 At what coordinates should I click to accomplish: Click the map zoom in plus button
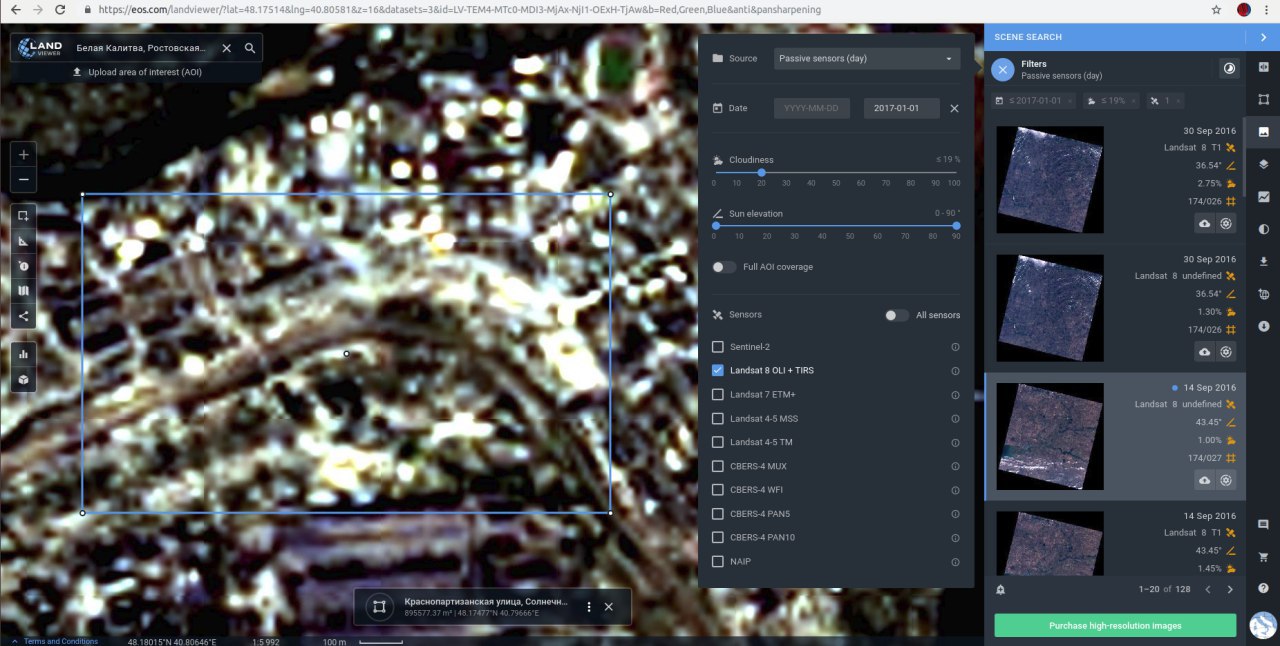[23, 155]
